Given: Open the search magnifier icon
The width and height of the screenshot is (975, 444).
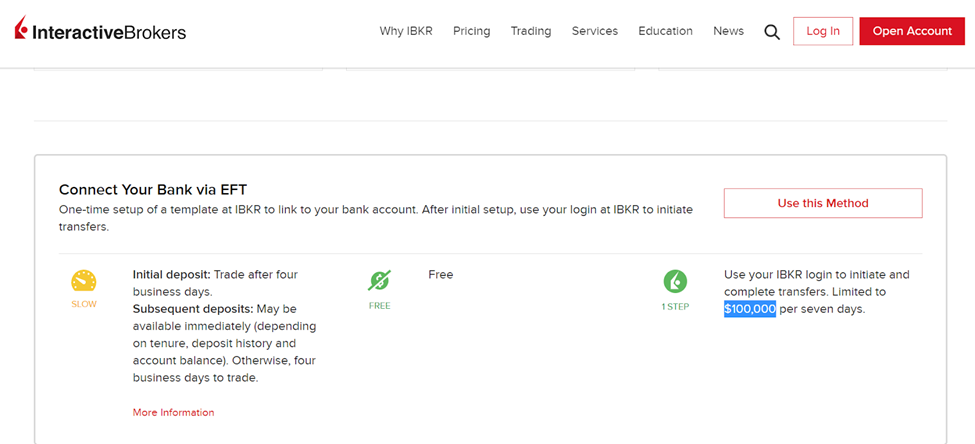Looking at the screenshot, I should coord(772,32).
